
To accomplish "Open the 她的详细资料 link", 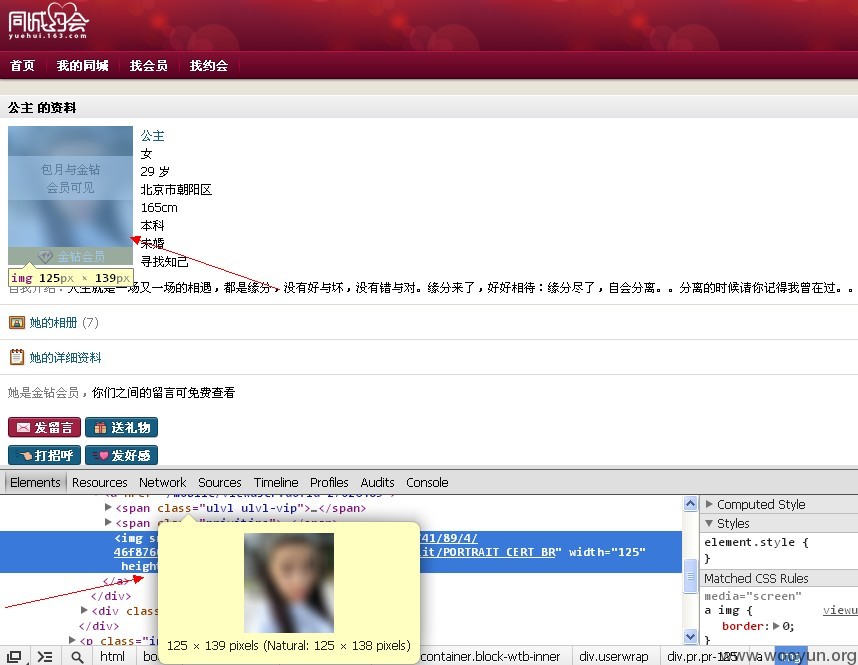I will (65, 357).
